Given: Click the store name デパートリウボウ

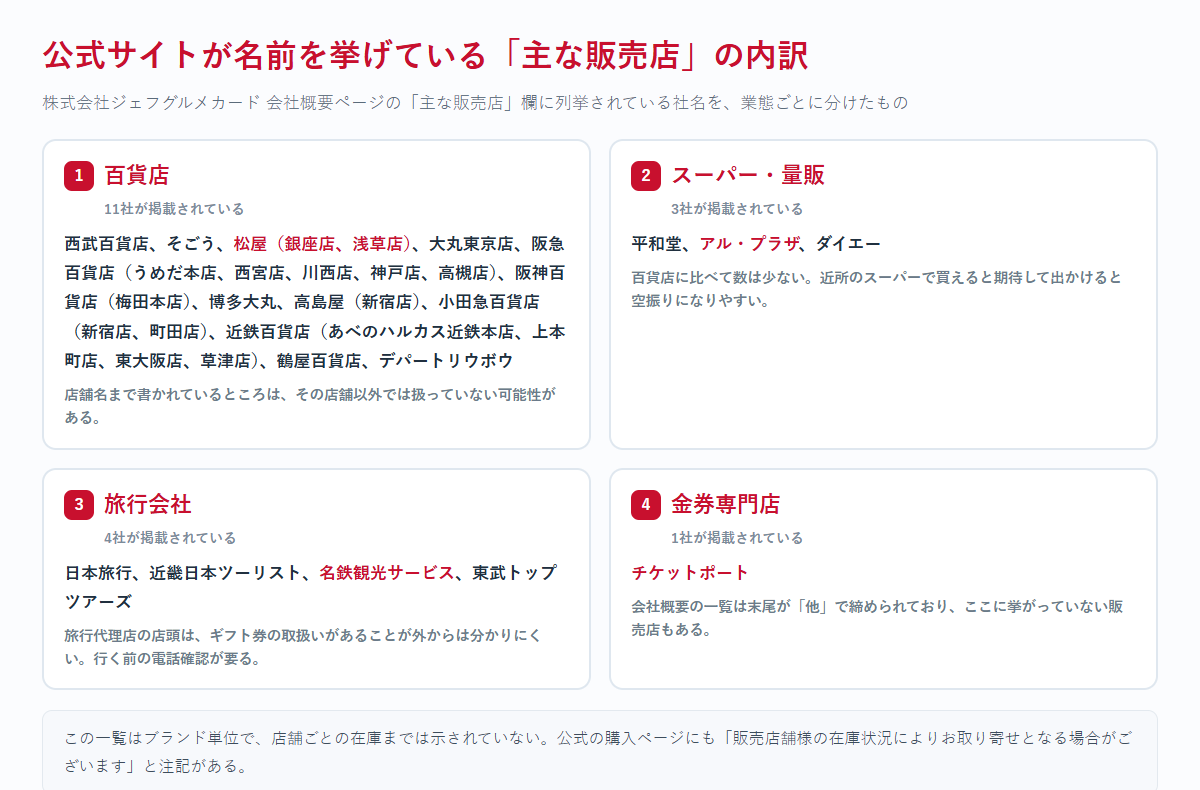Looking at the screenshot, I should [446, 360].
